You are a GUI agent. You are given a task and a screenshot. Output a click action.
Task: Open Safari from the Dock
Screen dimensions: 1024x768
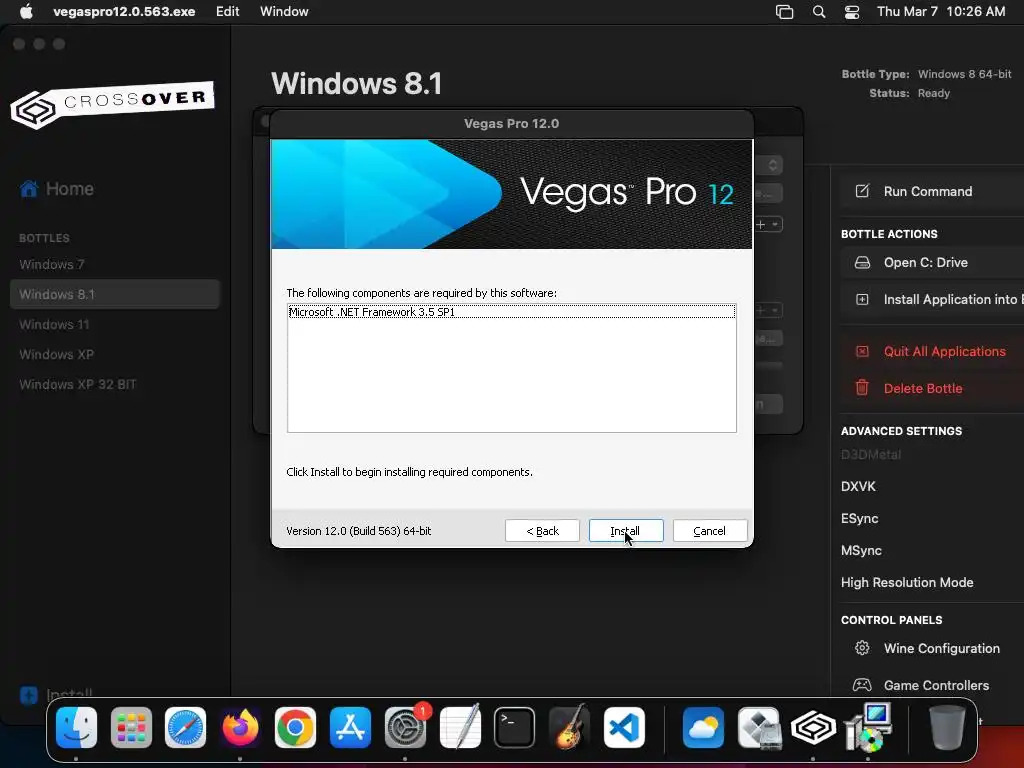pos(185,728)
